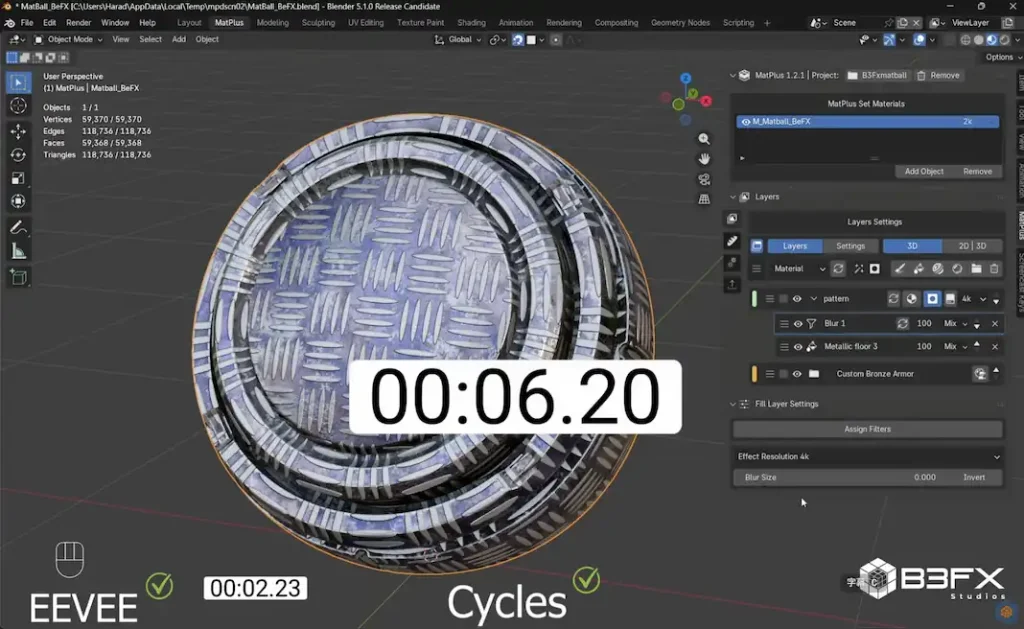Expand the Effect Resolution 4k dropdown
1024x629 pixels.
[867, 457]
